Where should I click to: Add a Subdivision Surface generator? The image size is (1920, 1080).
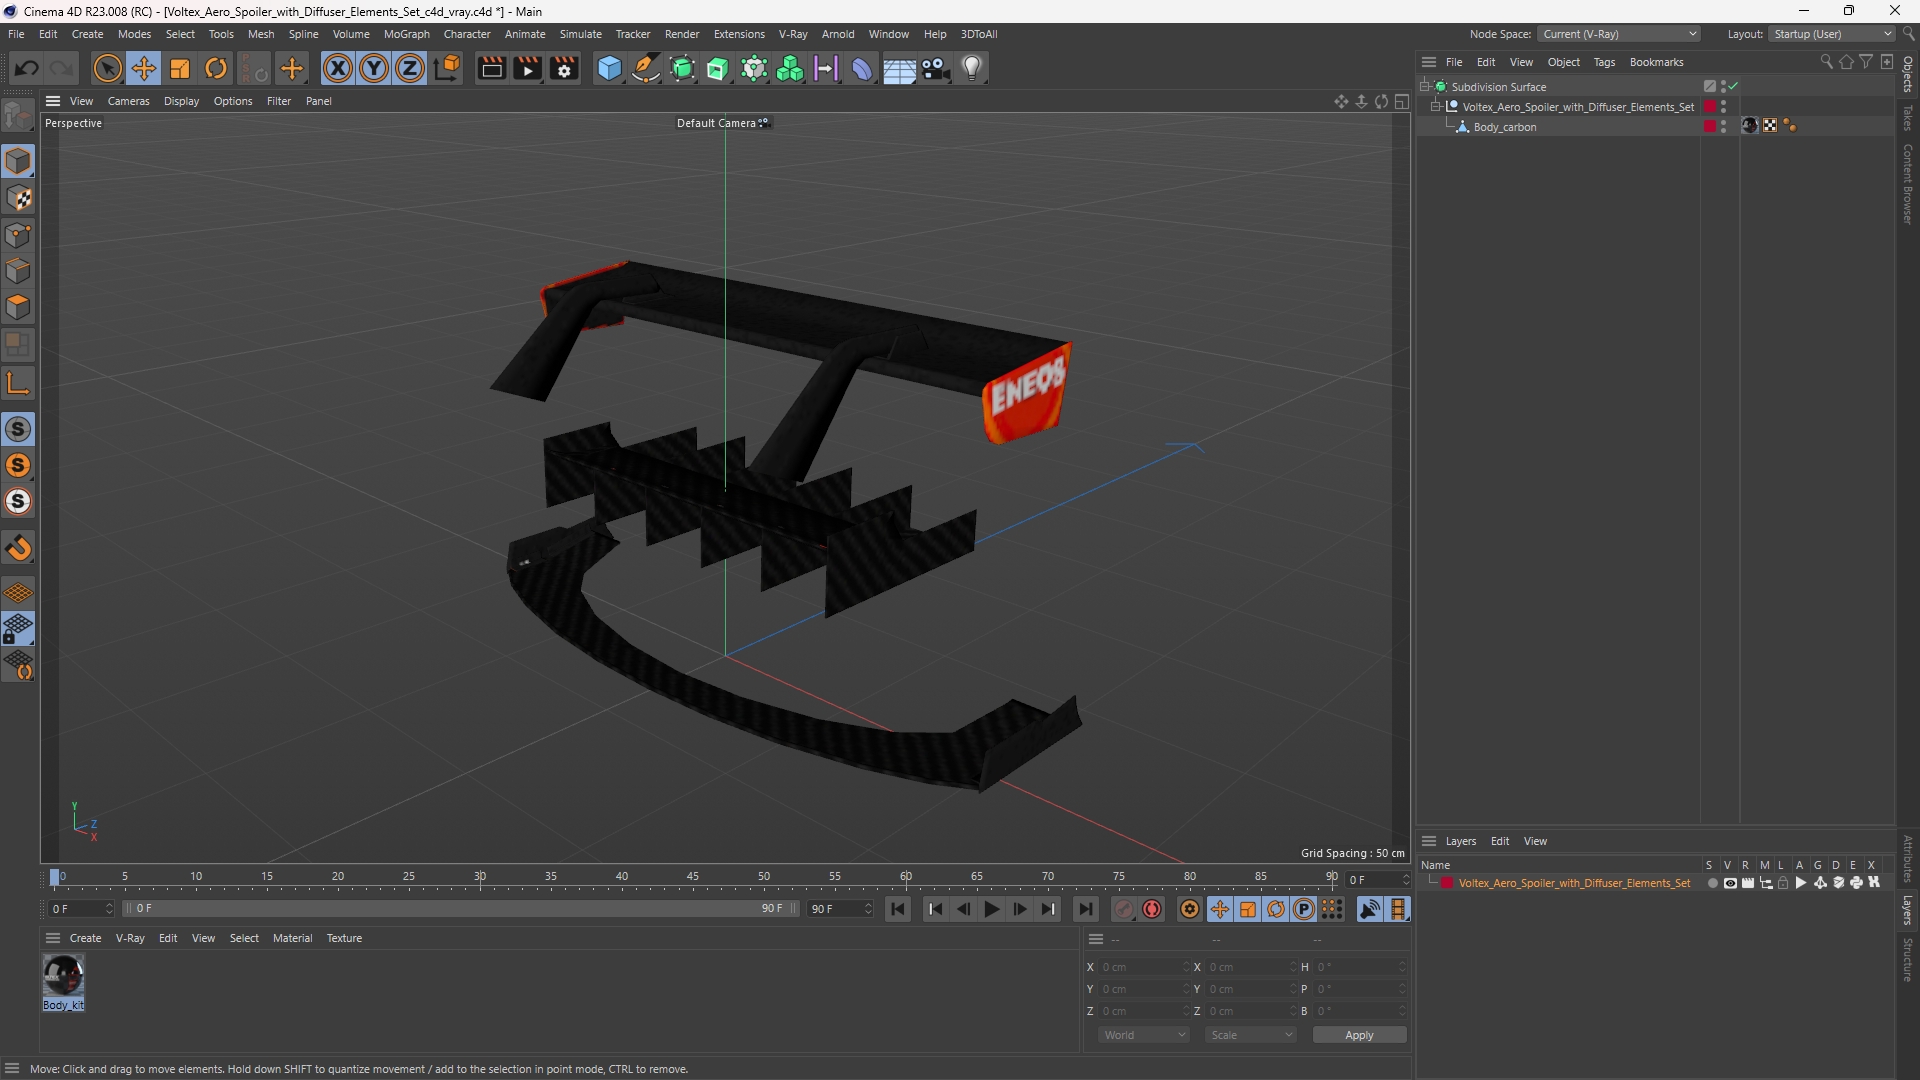pyautogui.click(x=683, y=68)
